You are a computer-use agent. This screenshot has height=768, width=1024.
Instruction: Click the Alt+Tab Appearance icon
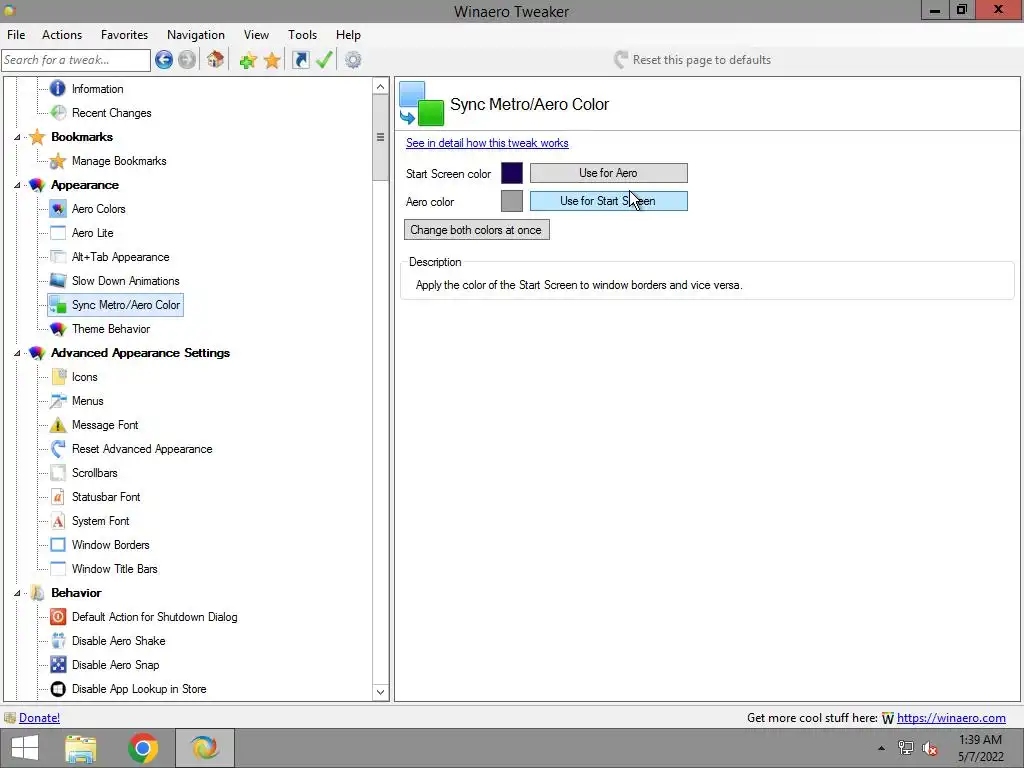58,257
